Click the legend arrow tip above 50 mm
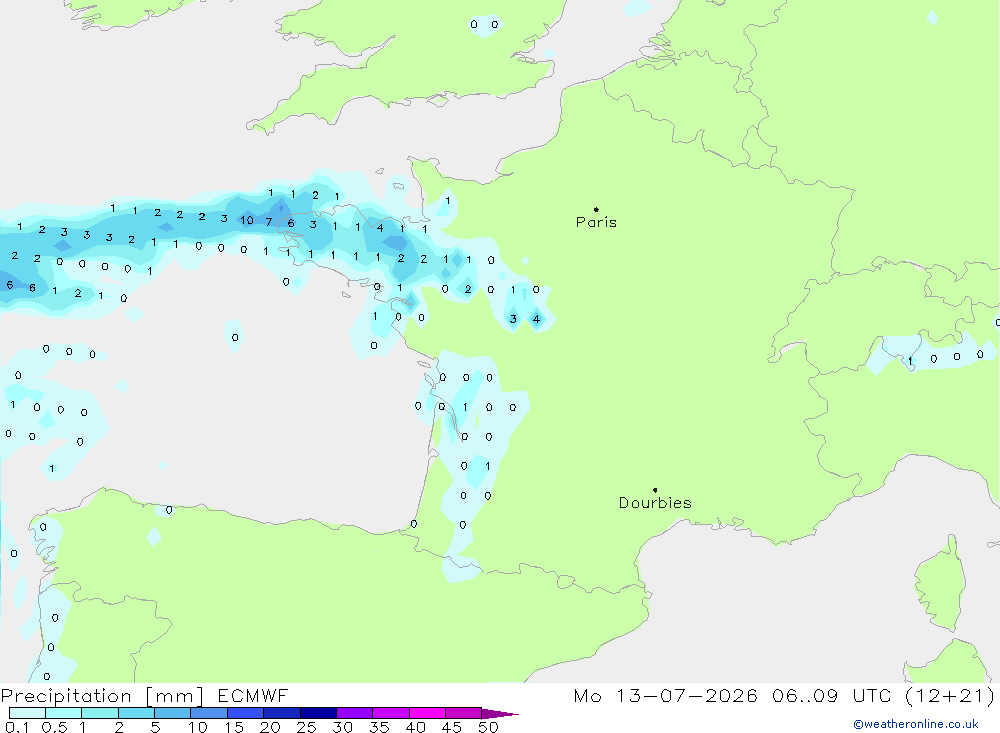This screenshot has height=733, width=1000. pos(500,713)
